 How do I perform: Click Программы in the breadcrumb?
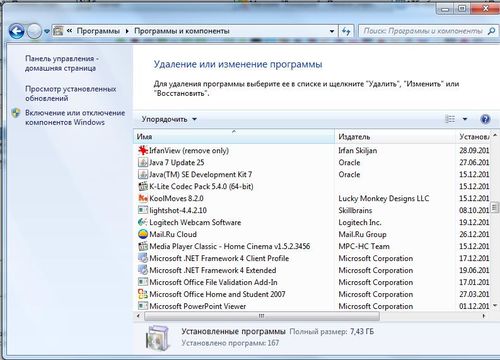click(x=98, y=31)
